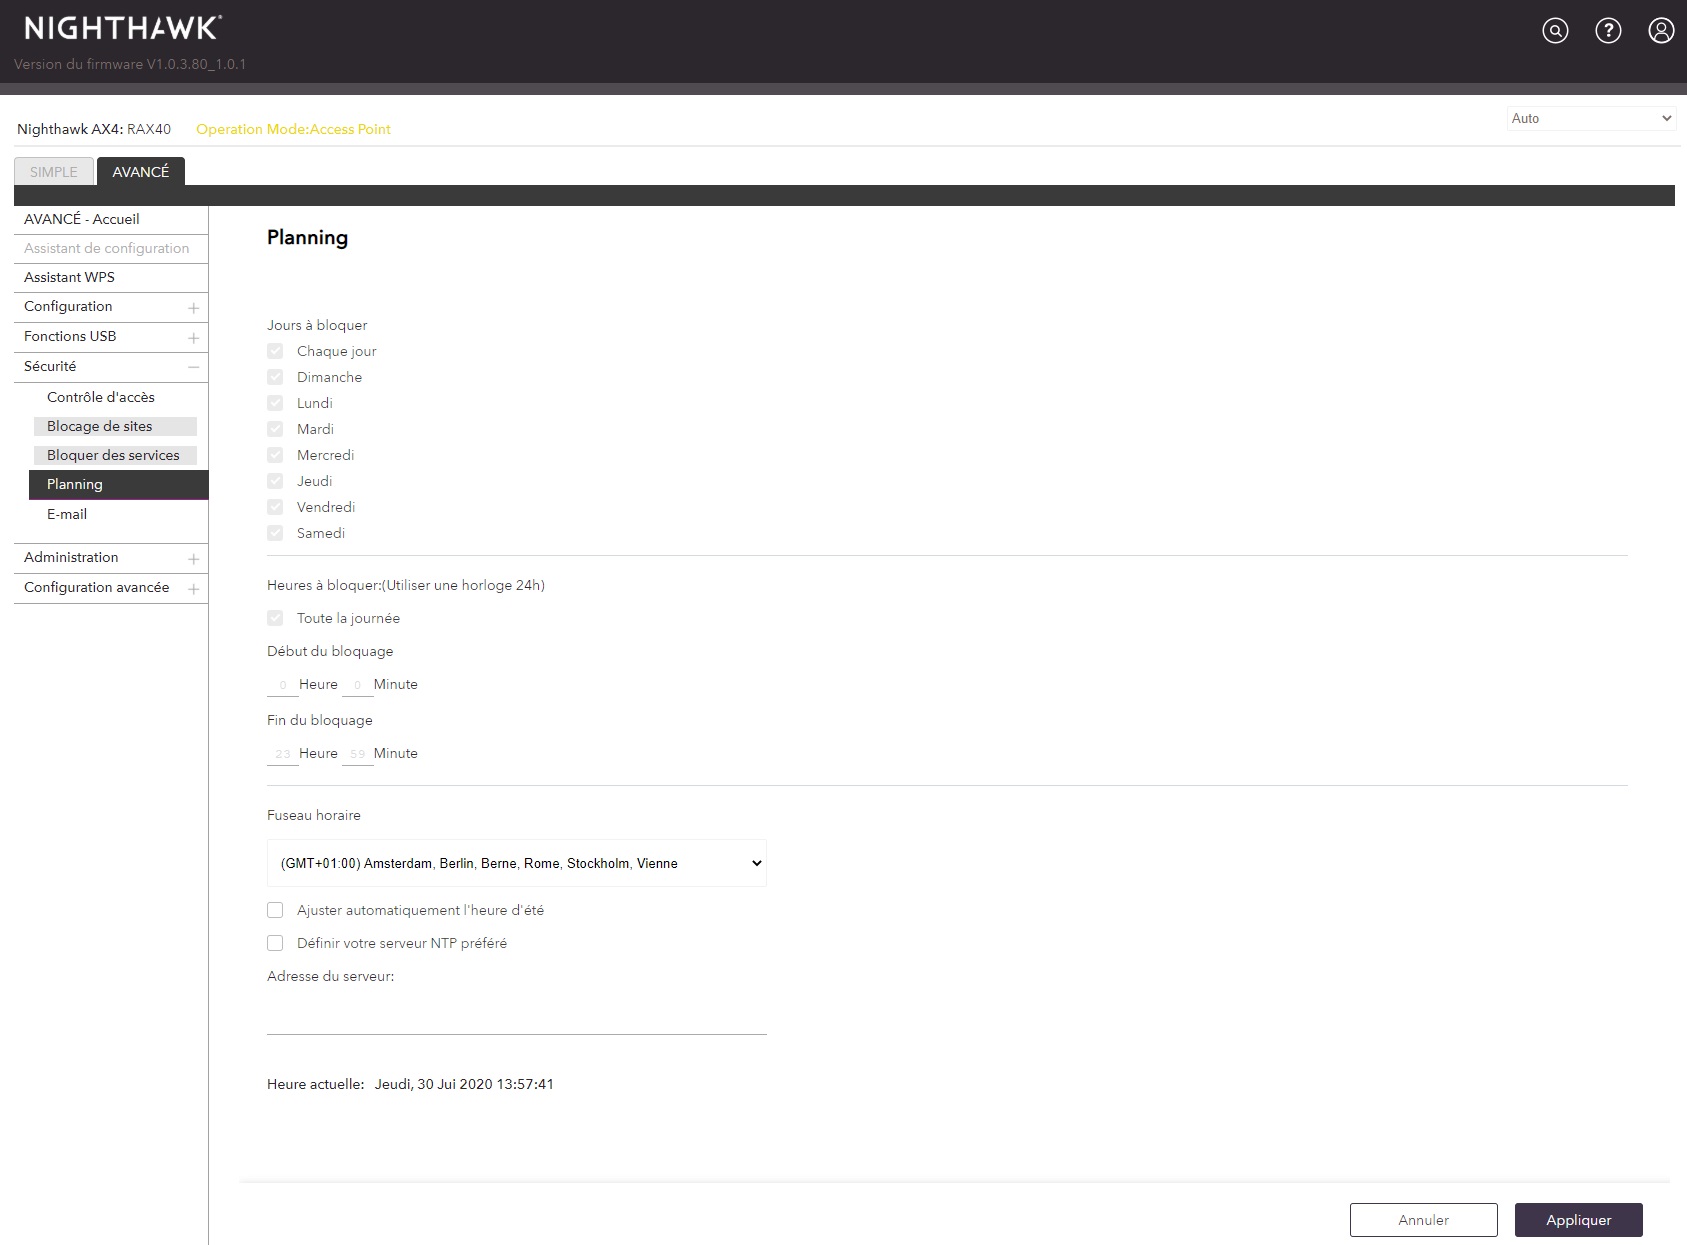Click the search icon in header

[x=1555, y=31]
